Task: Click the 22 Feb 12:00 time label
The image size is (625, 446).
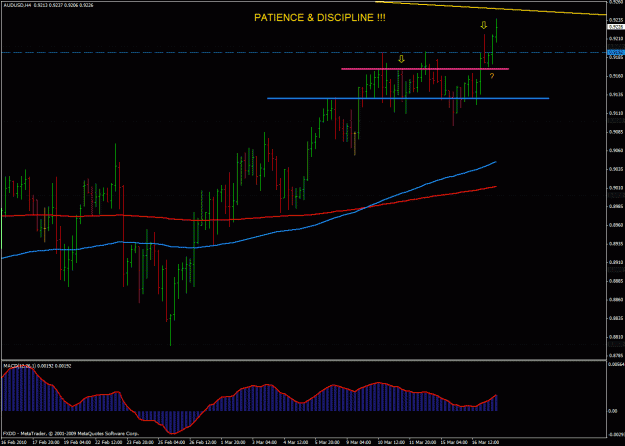Action: 108,442
